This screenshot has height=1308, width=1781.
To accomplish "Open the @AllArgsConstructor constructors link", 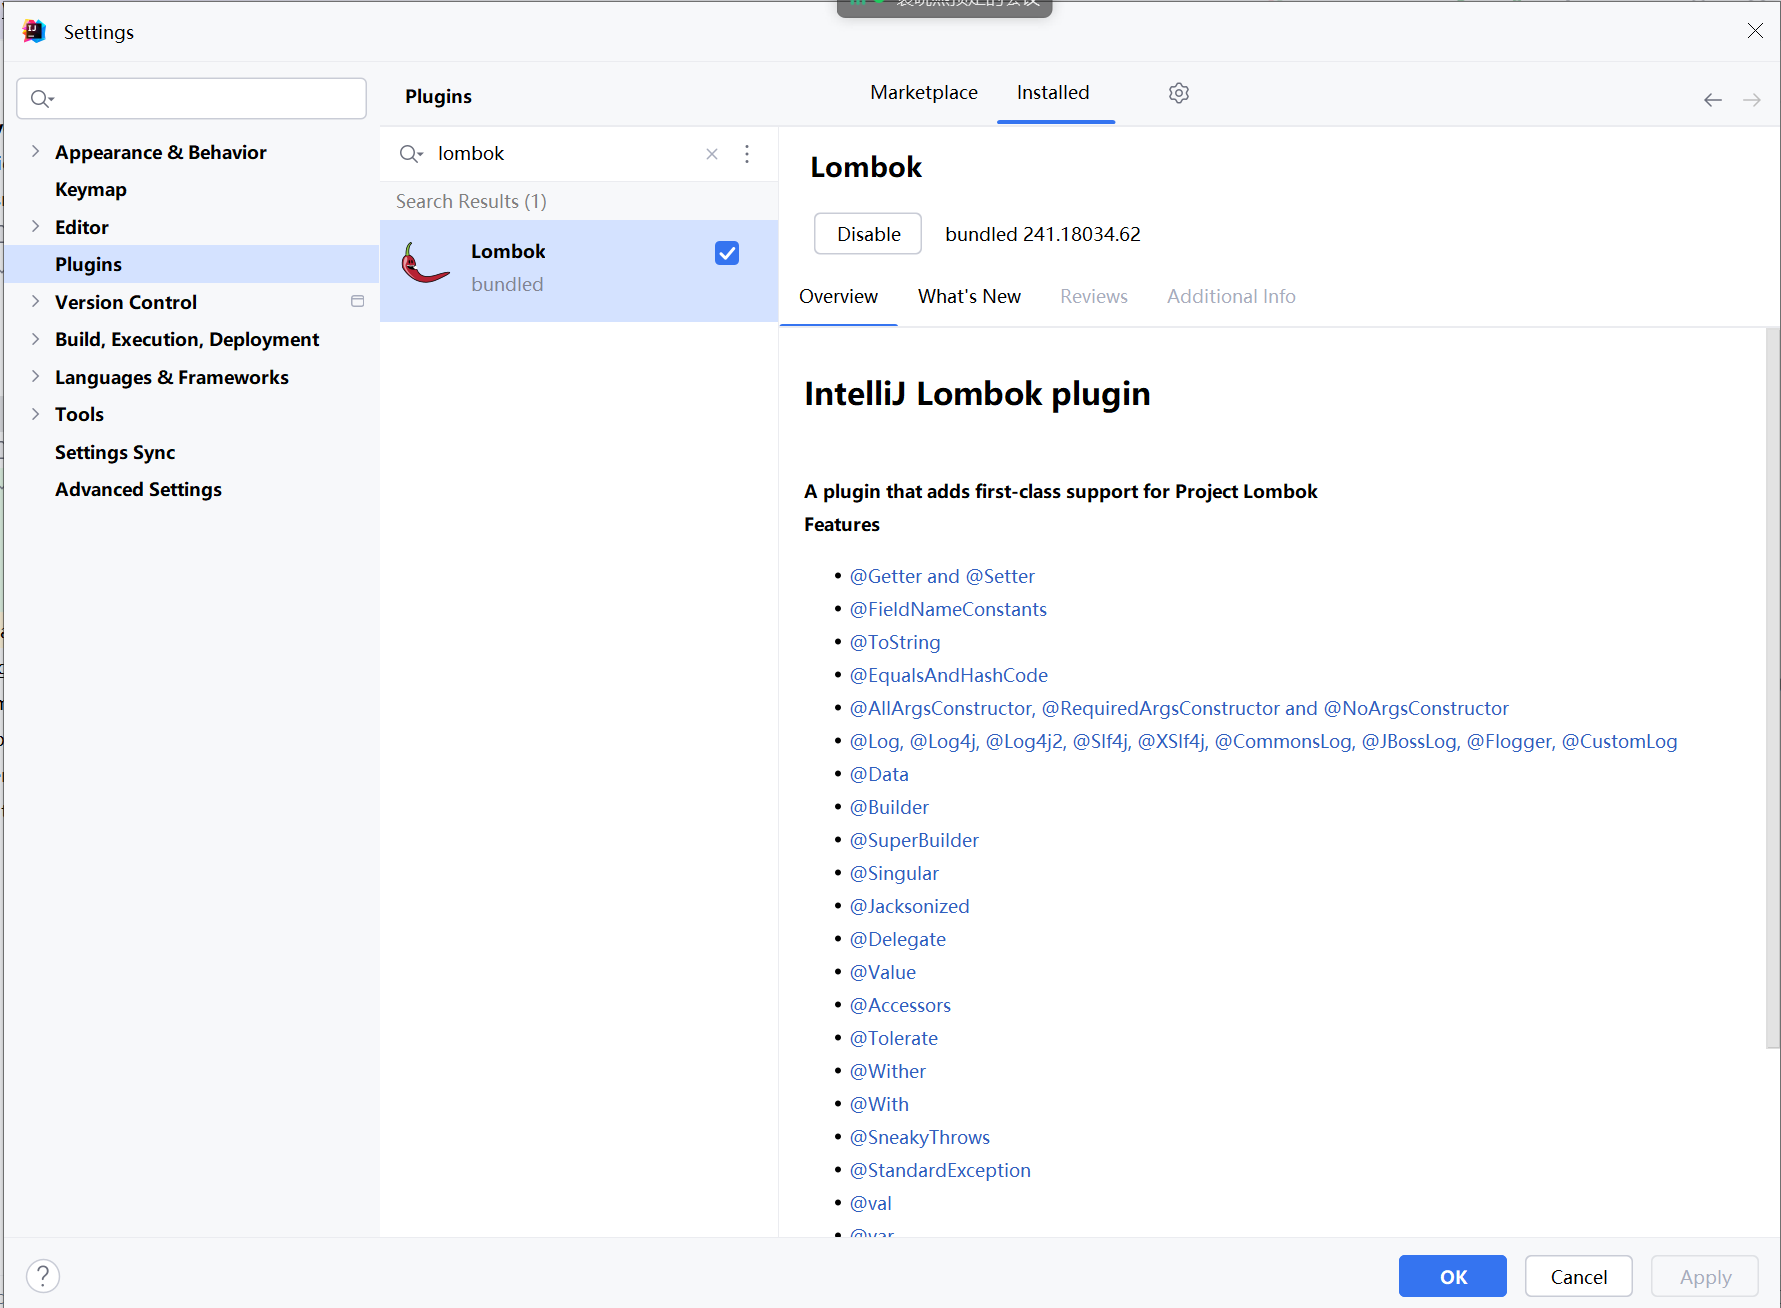I will [x=1179, y=708].
